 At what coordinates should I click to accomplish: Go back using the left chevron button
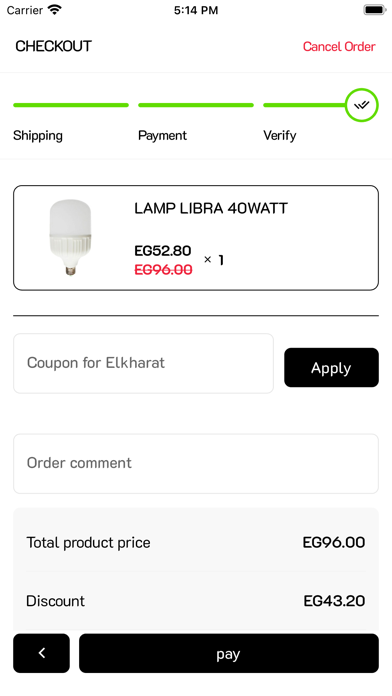41,653
